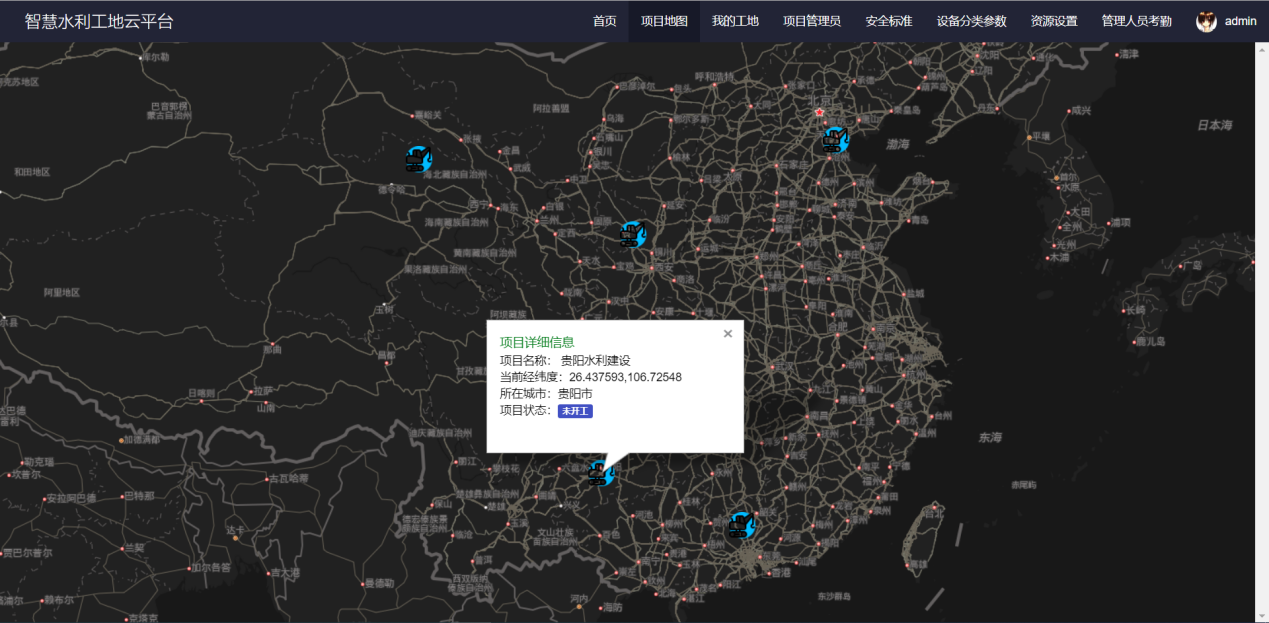Open 设备分类参数 in the top menu
The image size is (1269, 623).
(x=971, y=21)
